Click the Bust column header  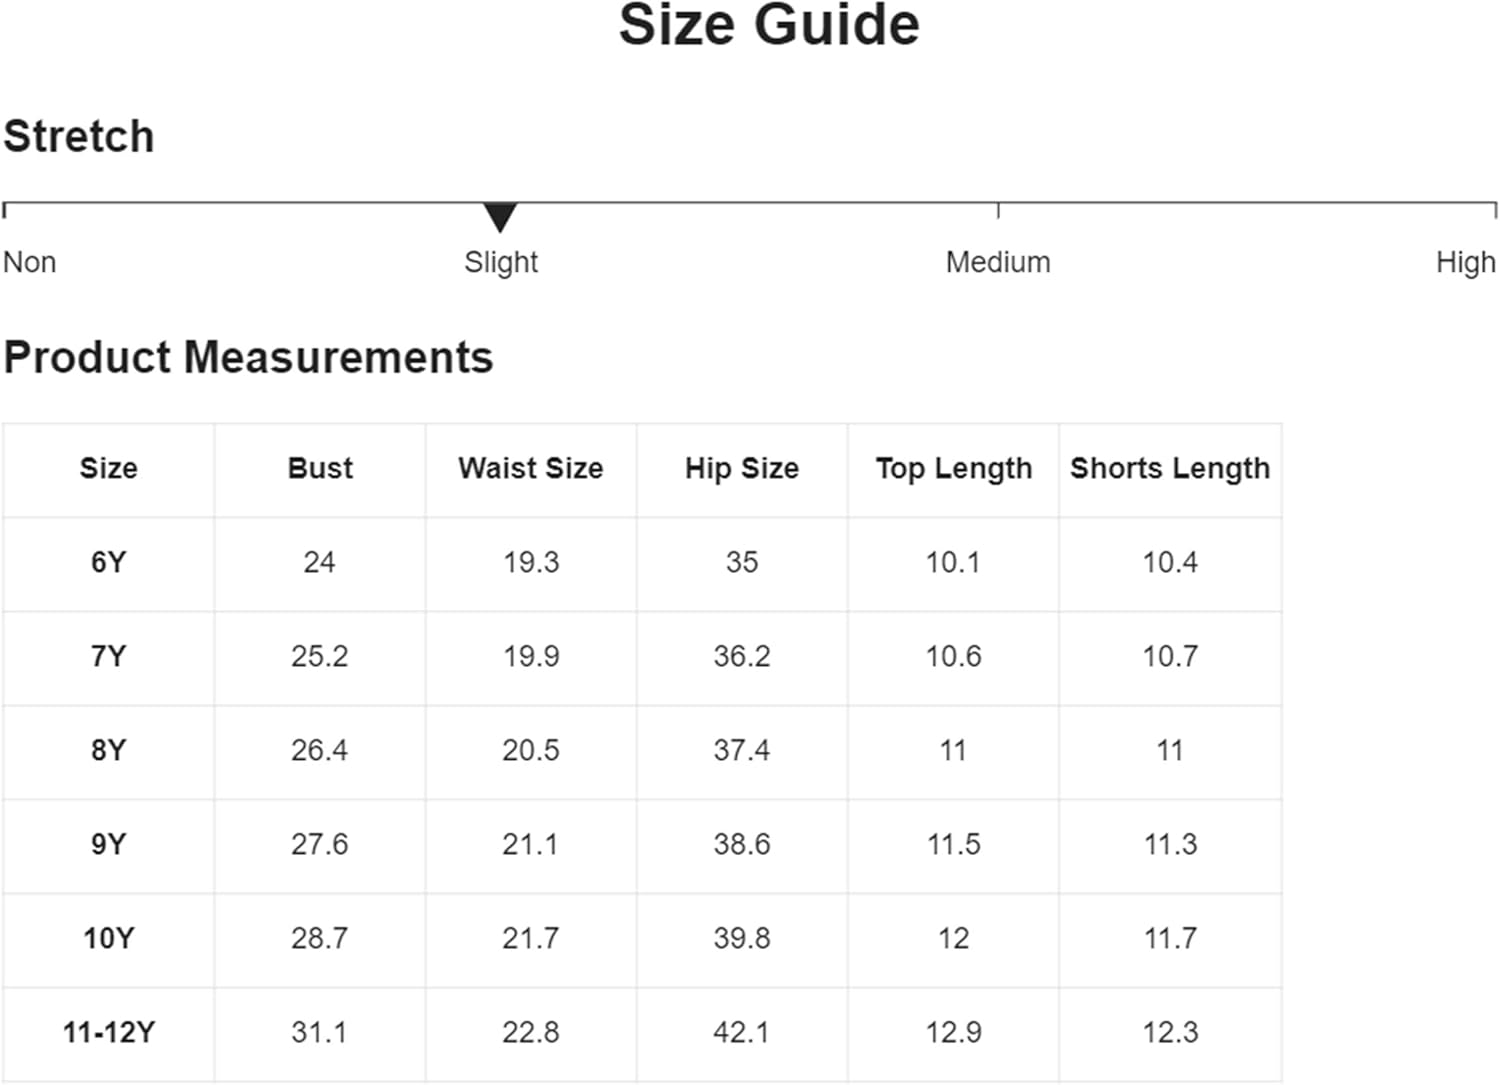(x=320, y=468)
